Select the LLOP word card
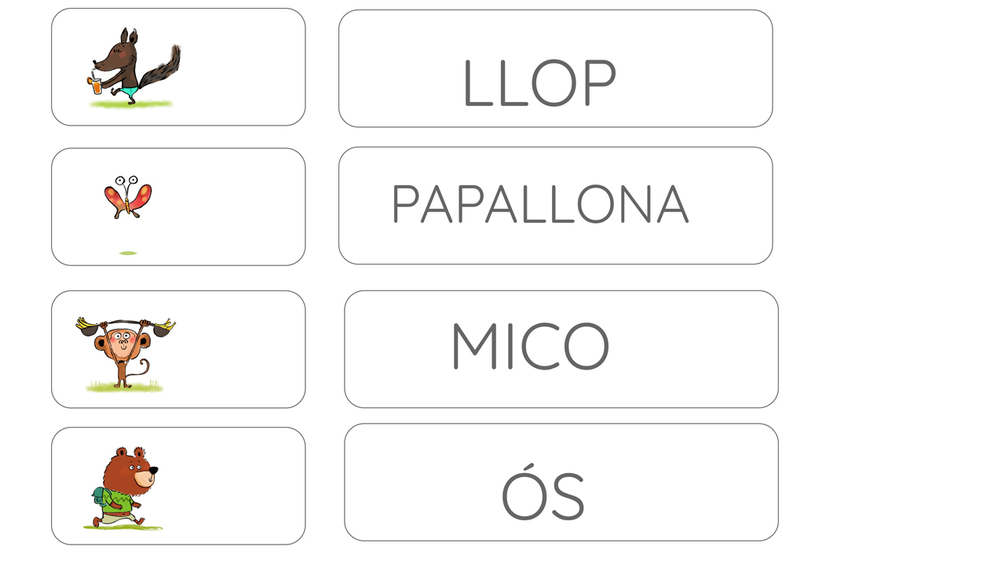1005x565 pixels. point(556,69)
